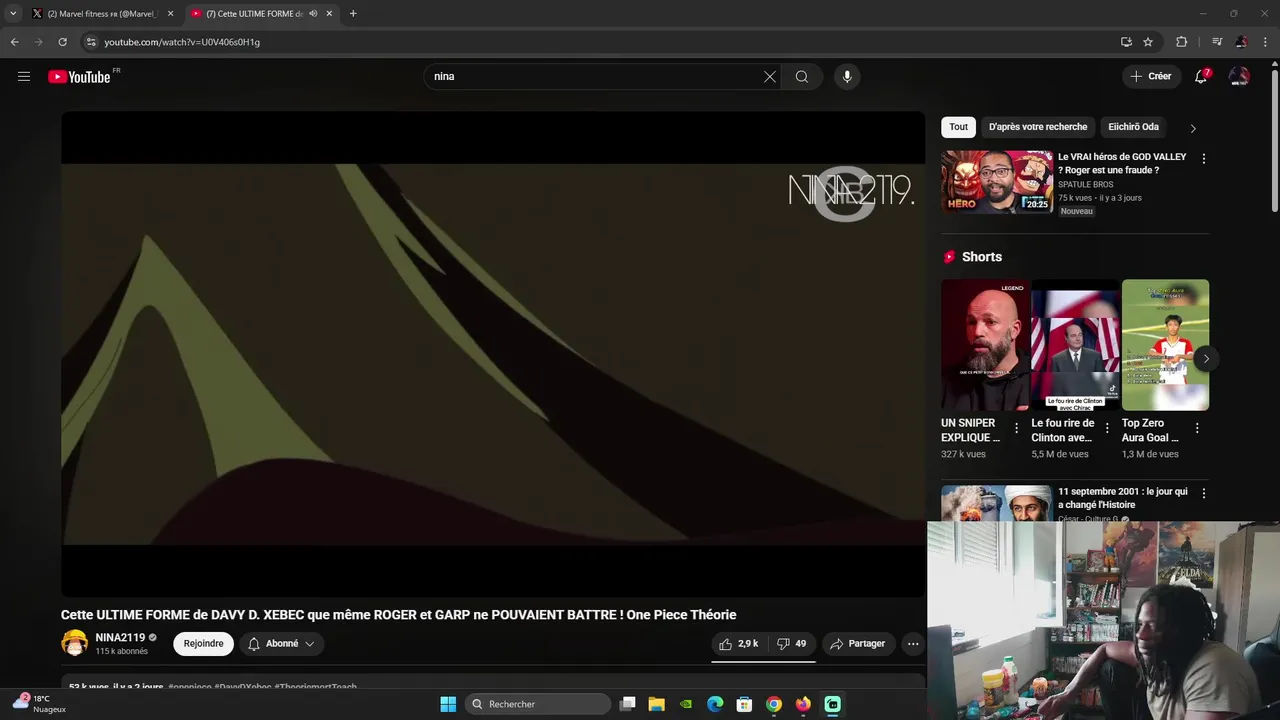
Task: Open options for Clinton short
Action: coord(1107,428)
